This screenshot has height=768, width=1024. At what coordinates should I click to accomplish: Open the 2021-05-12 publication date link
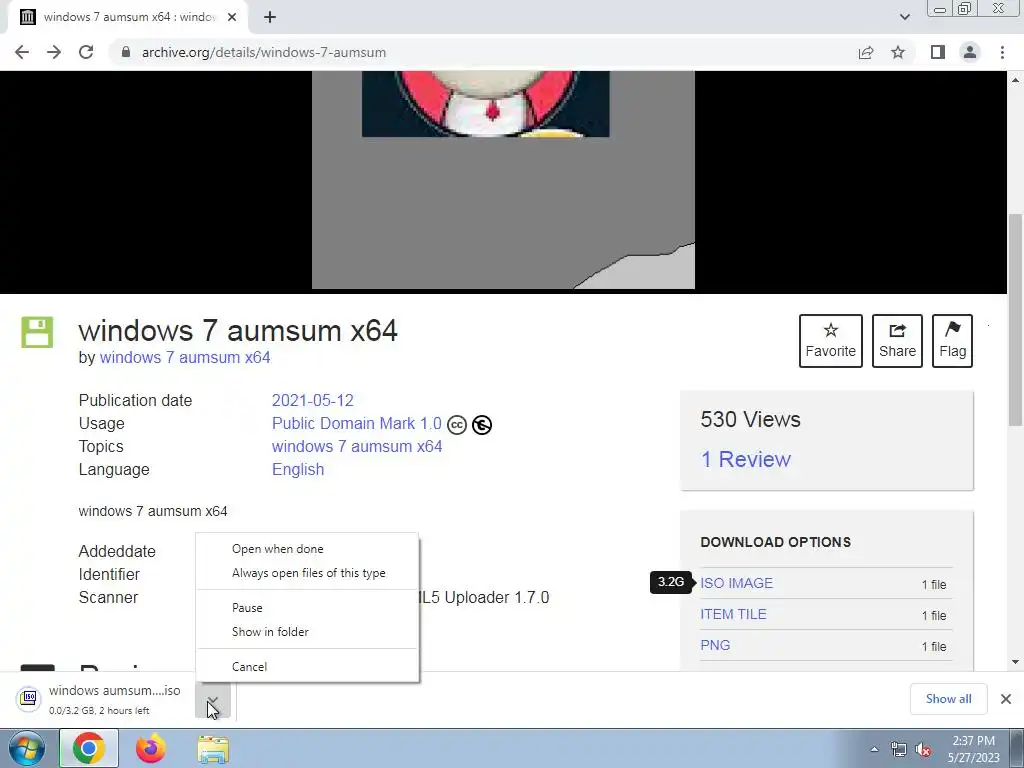click(313, 400)
